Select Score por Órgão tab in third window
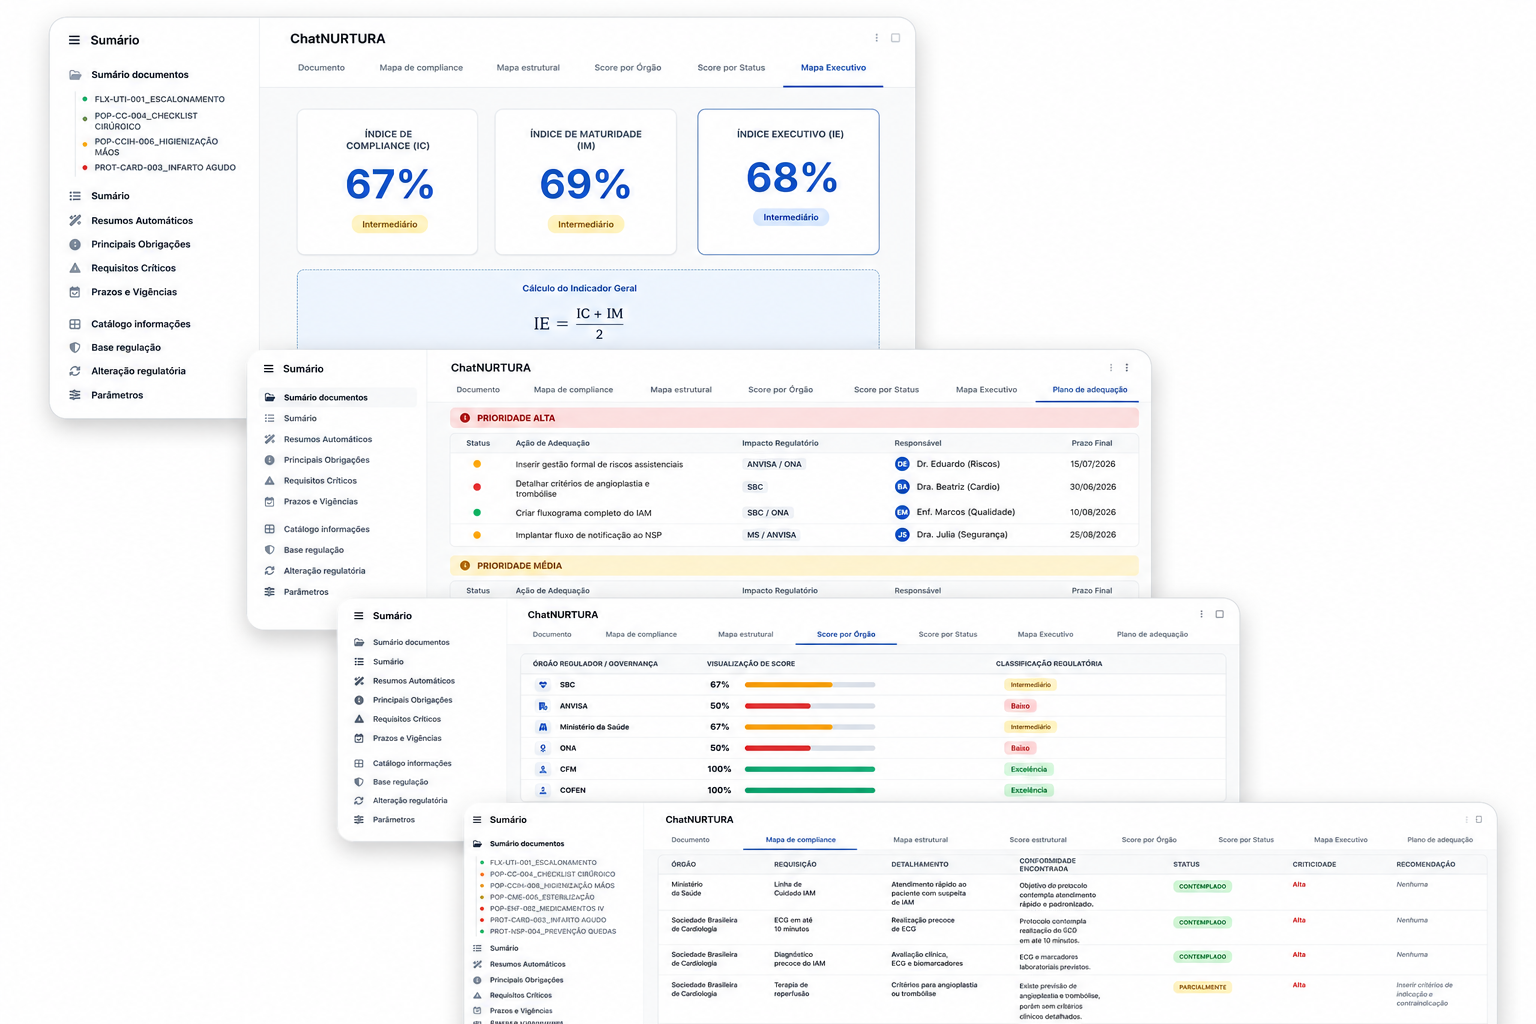This screenshot has height=1024, width=1536. [x=846, y=634]
